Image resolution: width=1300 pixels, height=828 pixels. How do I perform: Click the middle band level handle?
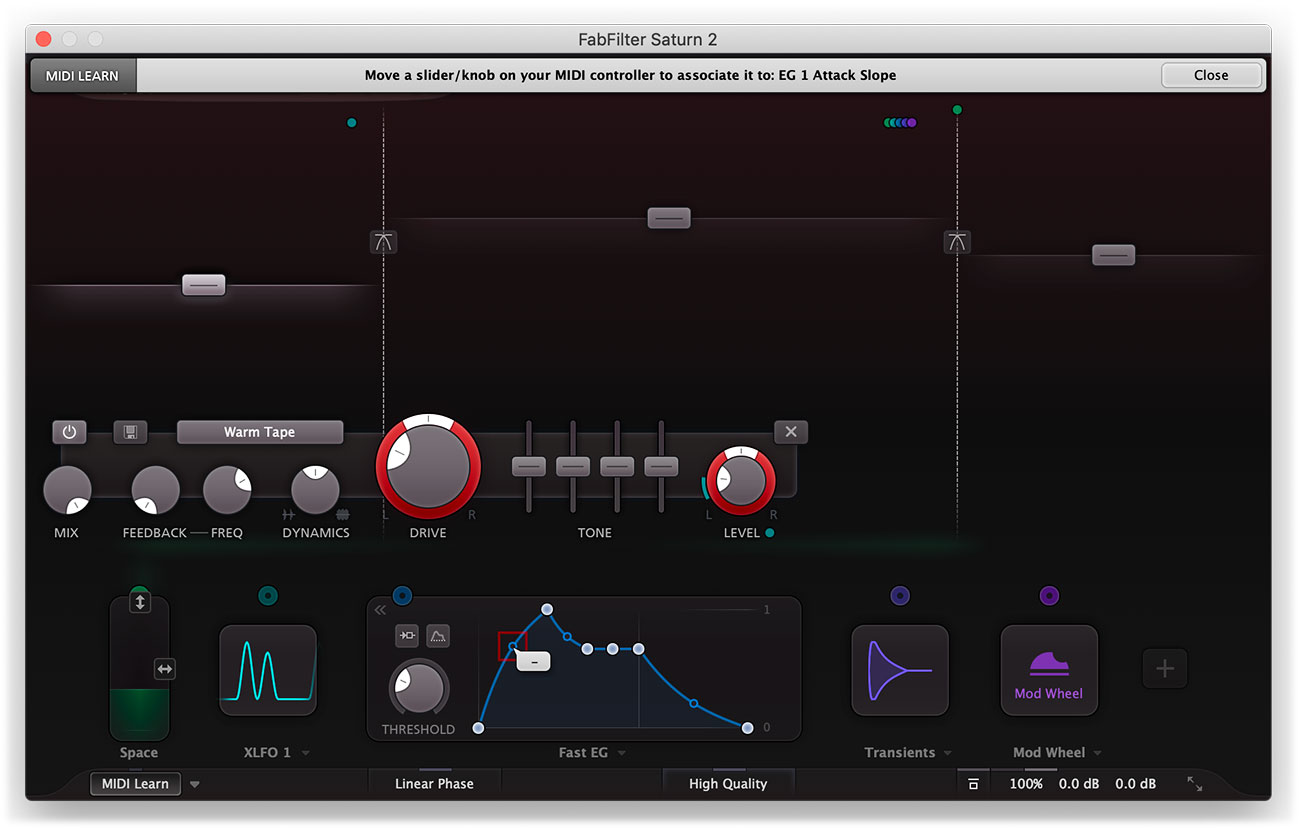pyautogui.click(x=669, y=217)
